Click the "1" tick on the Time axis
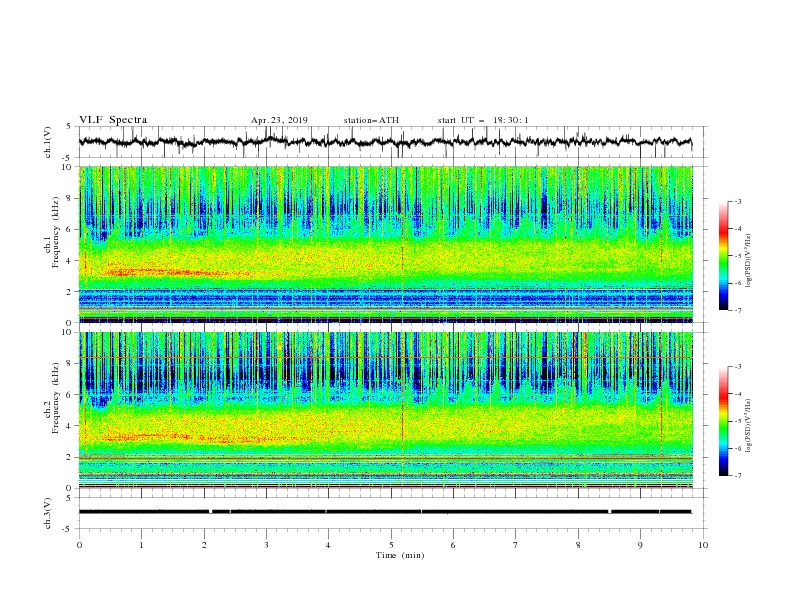This screenshot has width=792, height=612. point(141,545)
